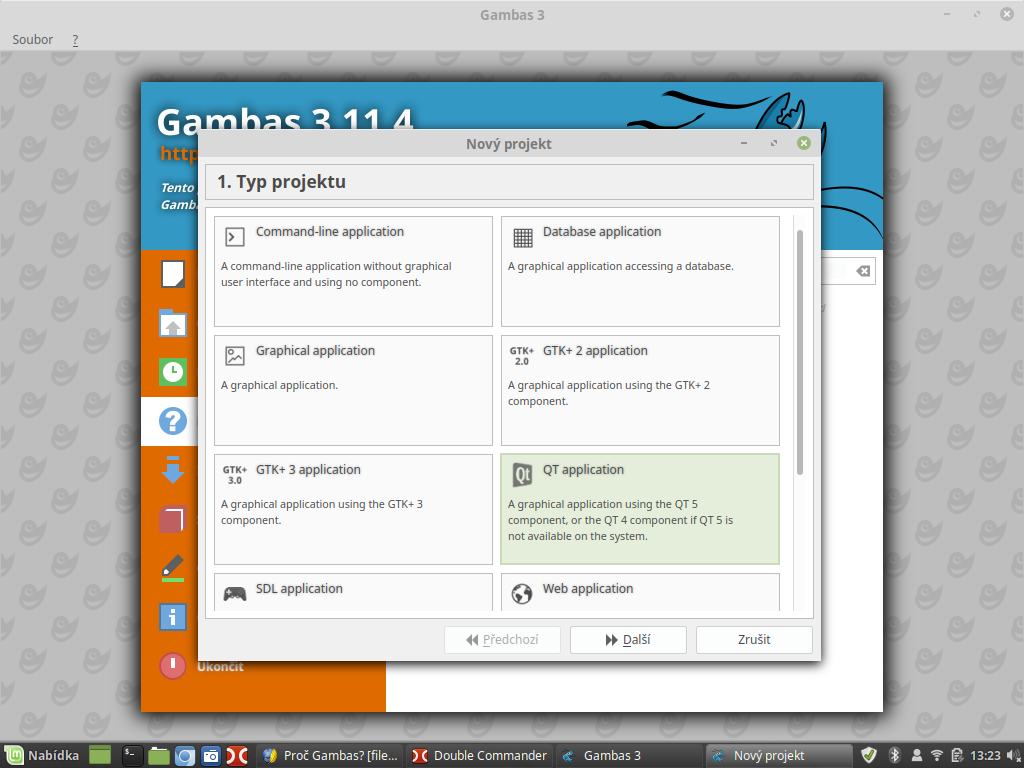Click the blue question mark sidebar icon

tap(173, 421)
